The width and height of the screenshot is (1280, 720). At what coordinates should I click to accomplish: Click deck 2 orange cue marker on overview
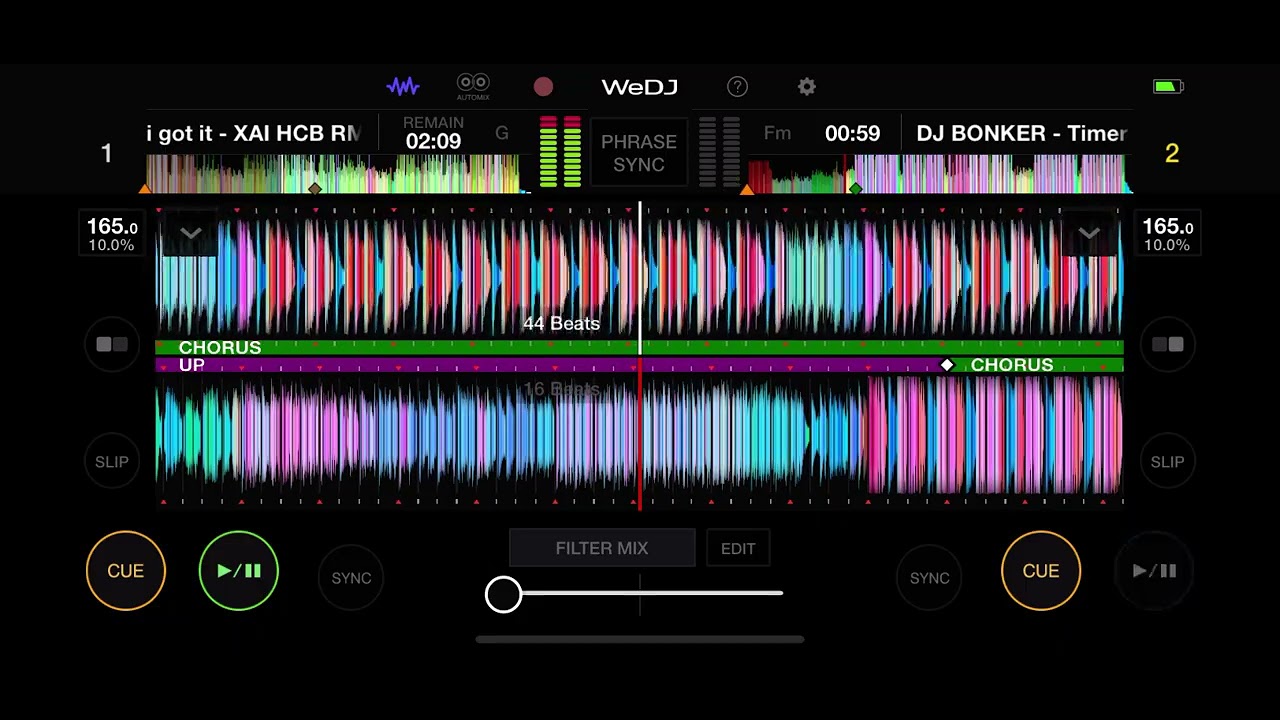point(747,188)
